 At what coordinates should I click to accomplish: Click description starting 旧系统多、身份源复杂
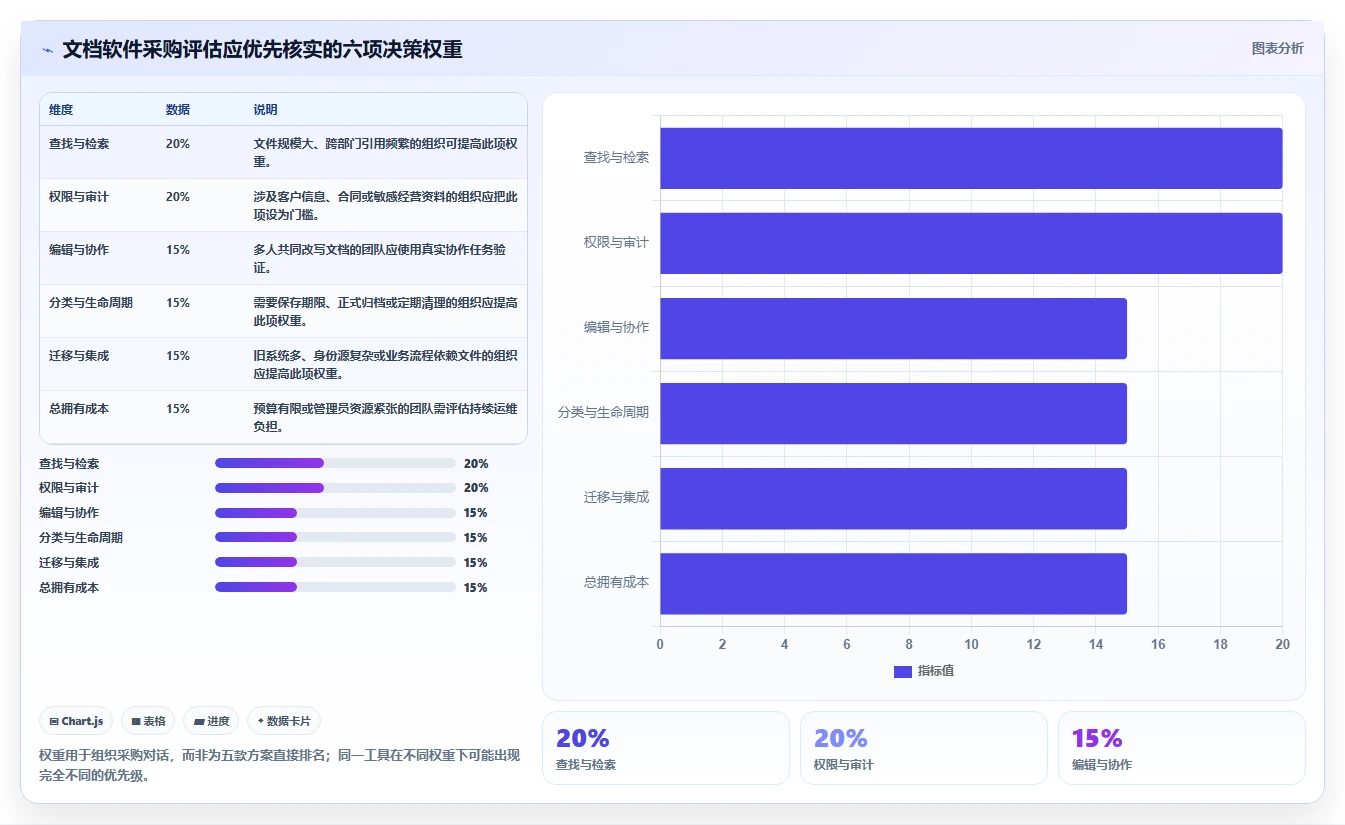coord(386,365)
